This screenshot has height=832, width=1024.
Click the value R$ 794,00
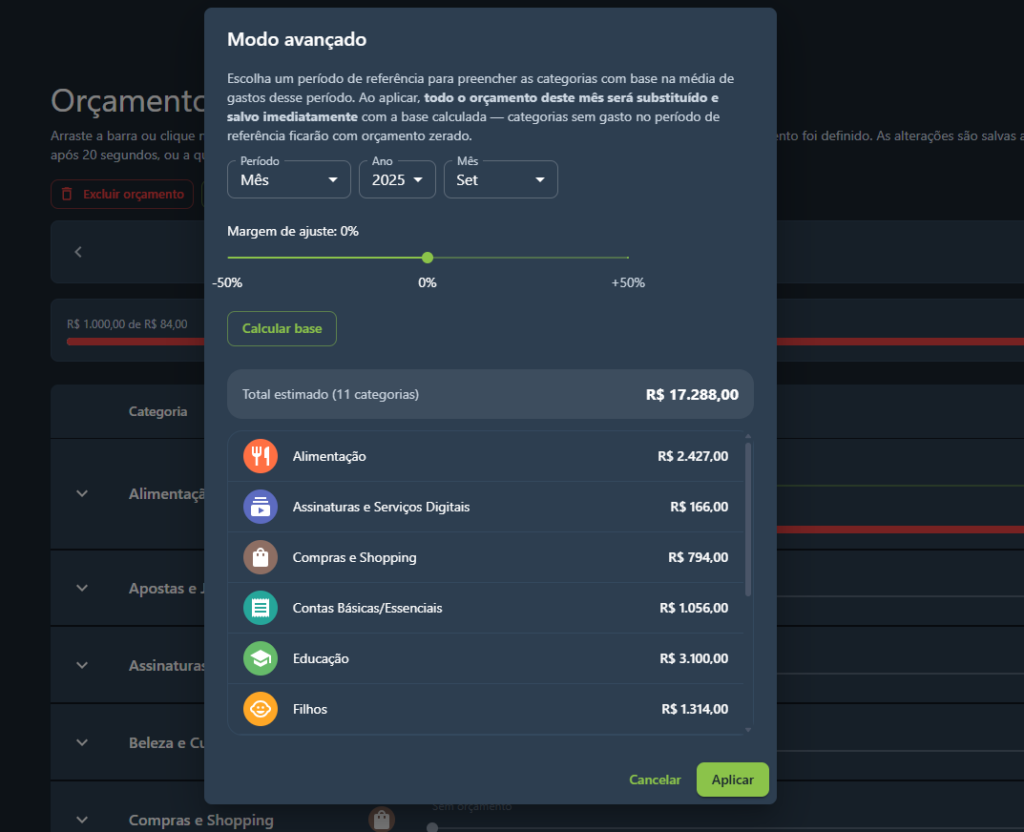(697, 558)
